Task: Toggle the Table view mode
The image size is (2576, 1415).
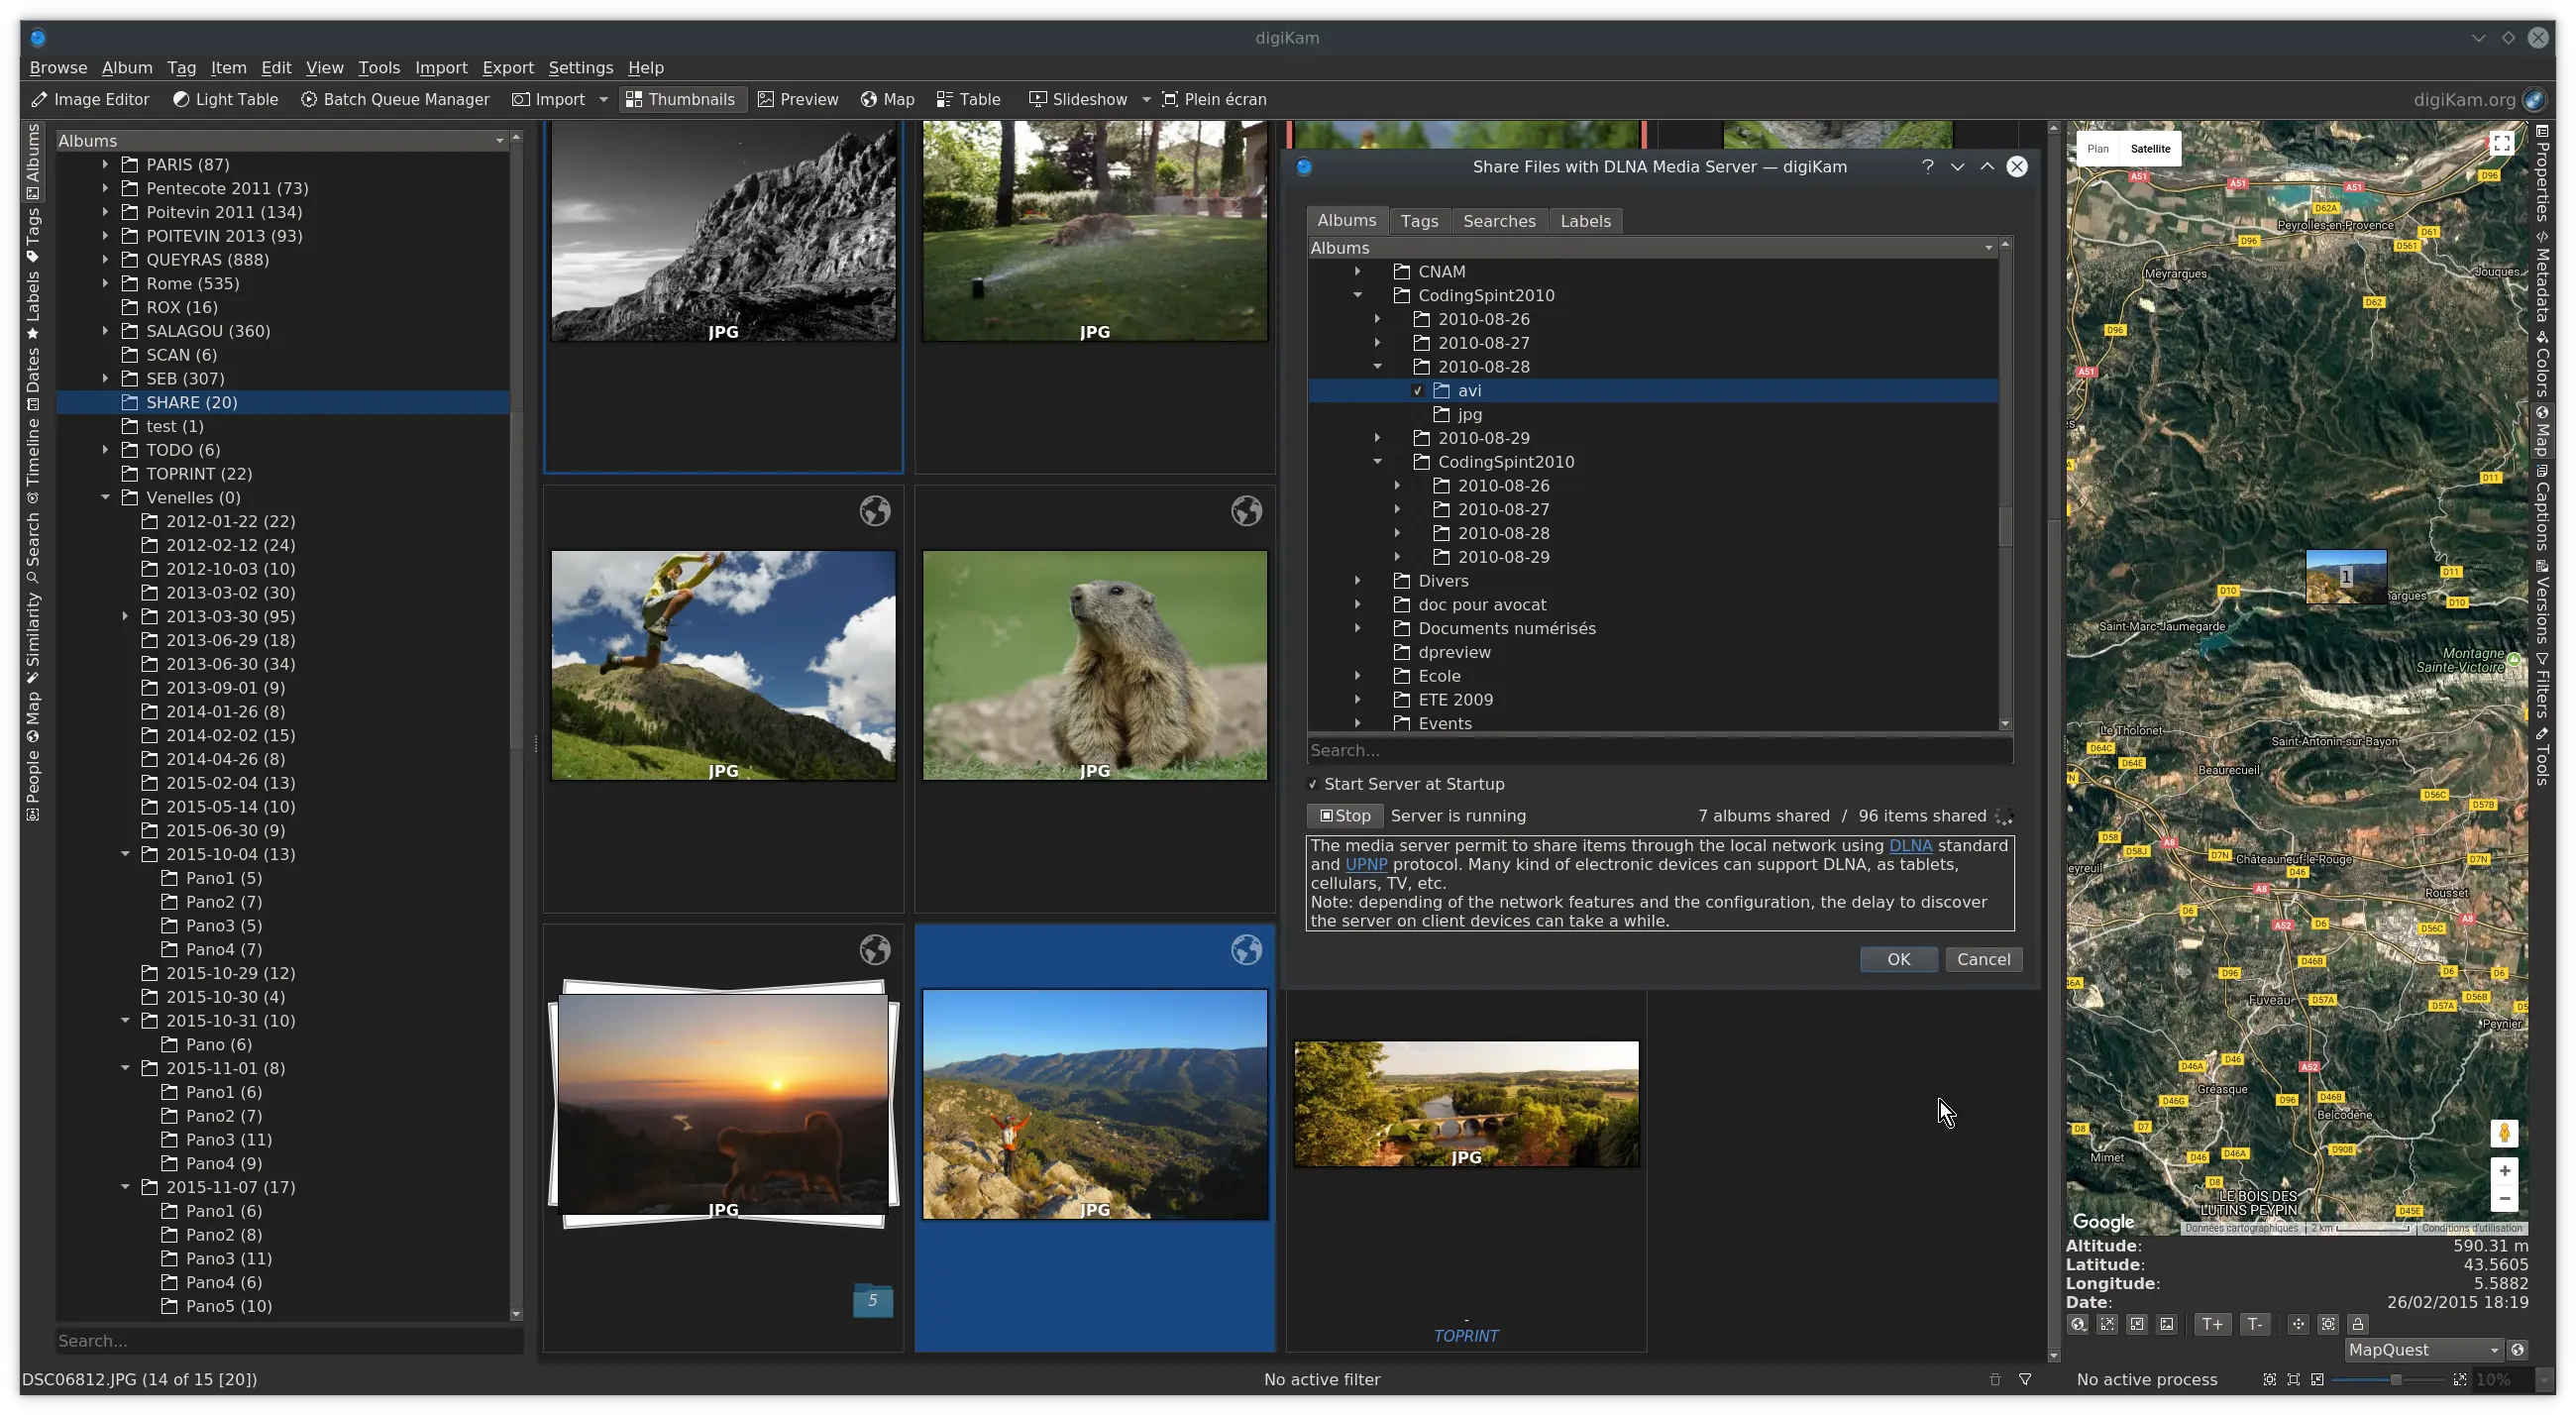Action: coord(968,99)
